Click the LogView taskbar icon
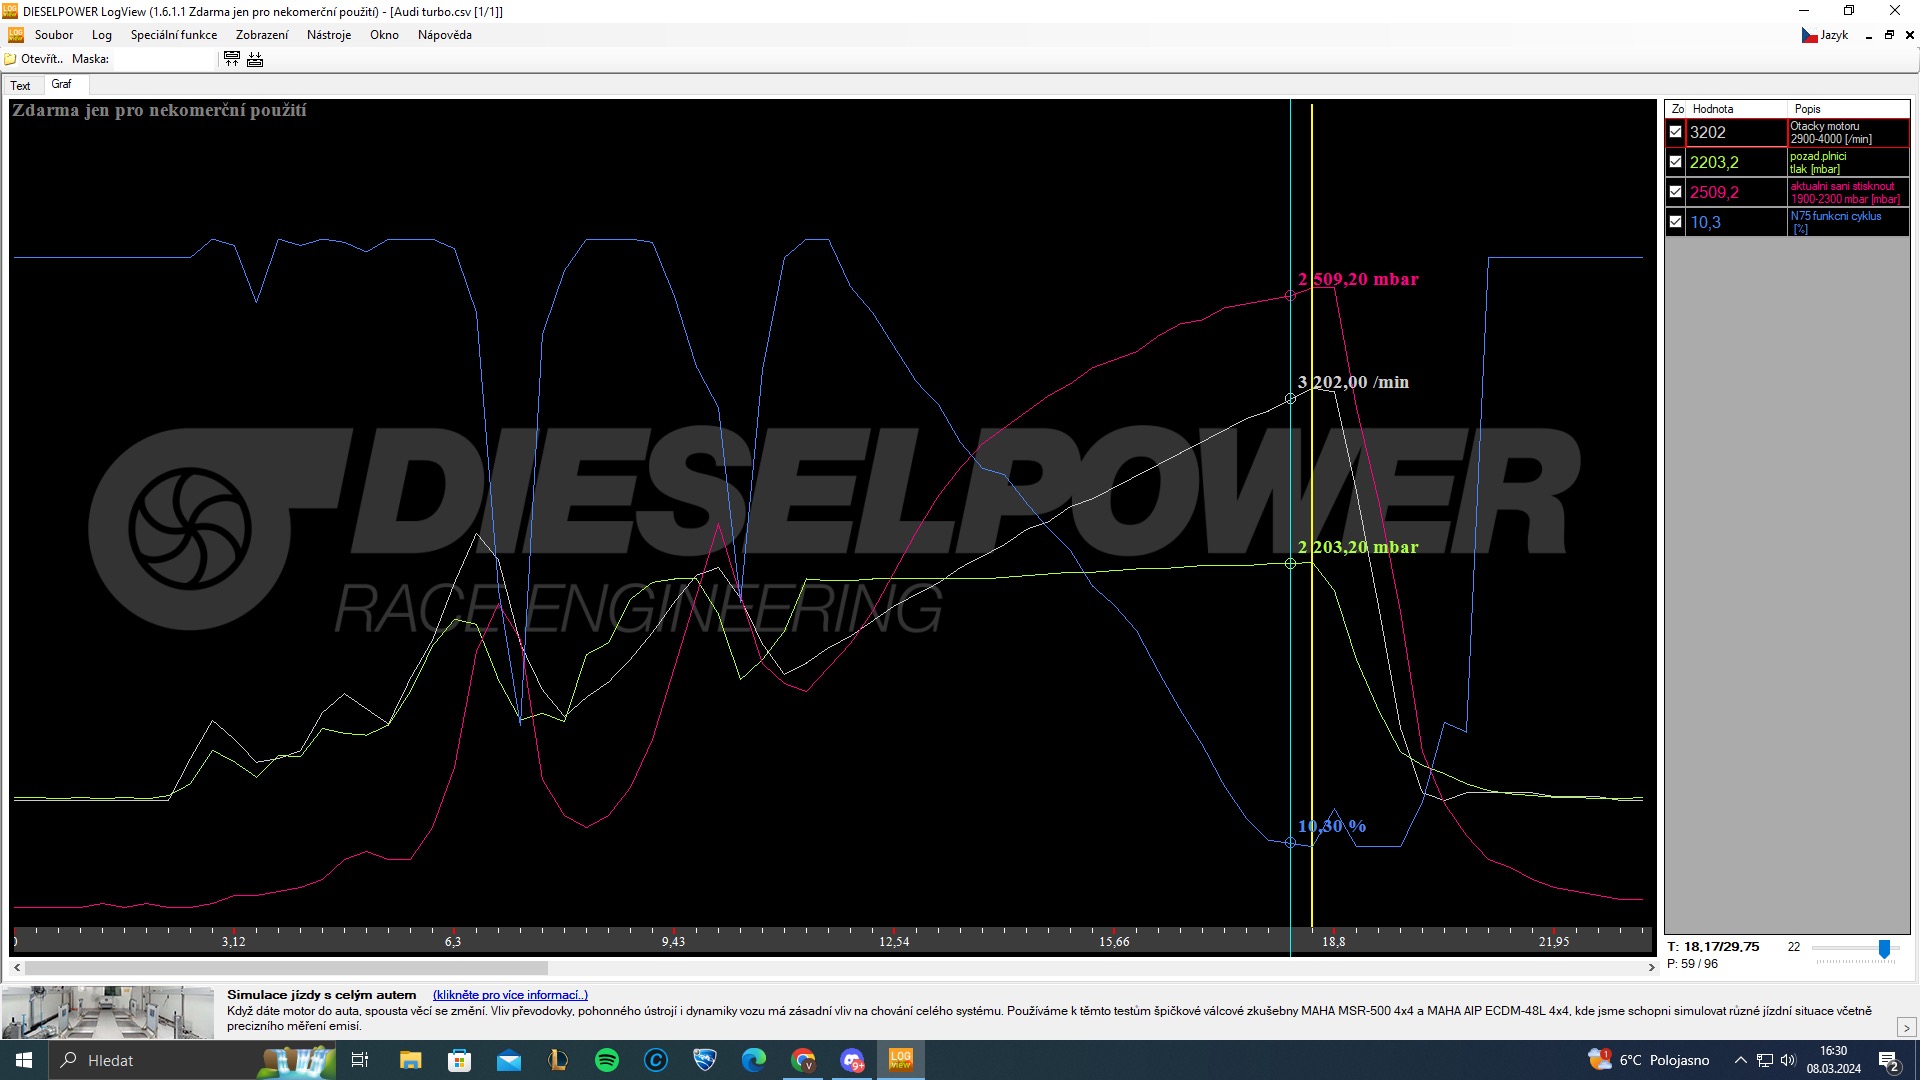 (901, 1060)
